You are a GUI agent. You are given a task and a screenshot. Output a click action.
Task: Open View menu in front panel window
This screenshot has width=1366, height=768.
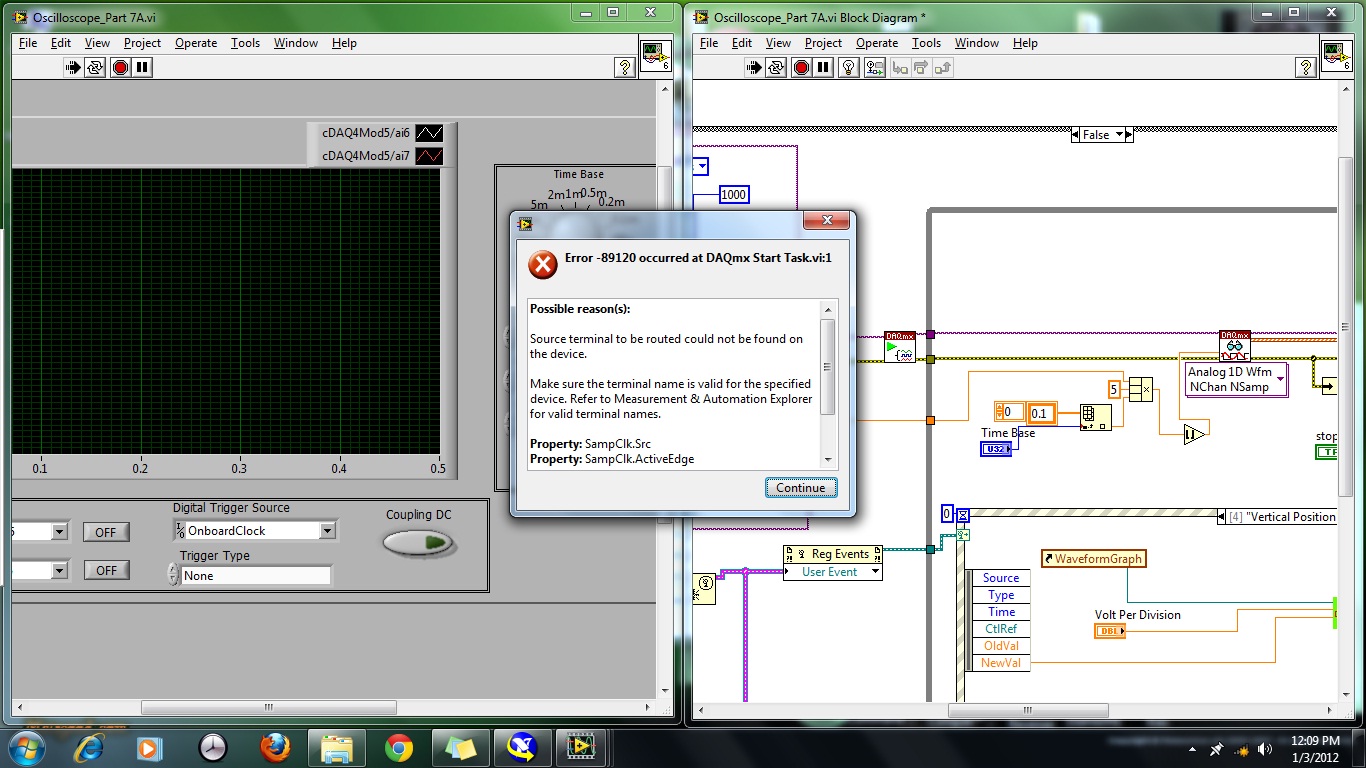tap(97, 43)
